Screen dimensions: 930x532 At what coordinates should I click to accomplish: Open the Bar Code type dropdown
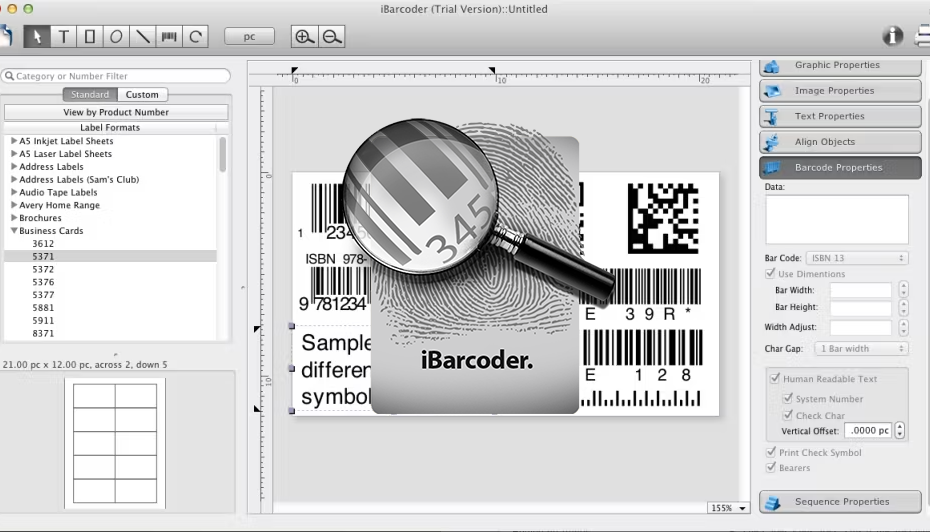[x=857, y=258]
